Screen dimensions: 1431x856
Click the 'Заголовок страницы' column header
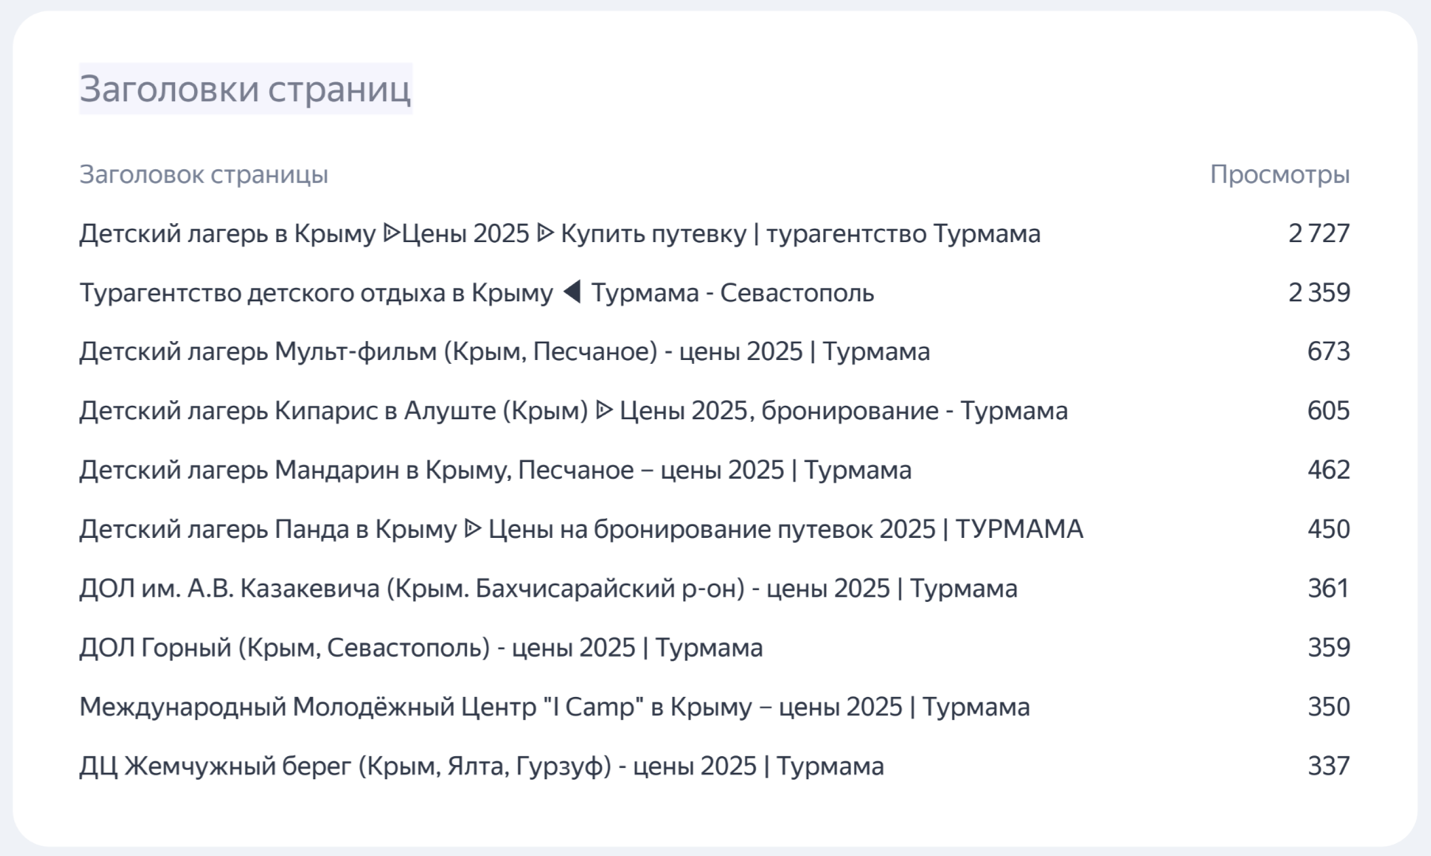click(204, 174)
